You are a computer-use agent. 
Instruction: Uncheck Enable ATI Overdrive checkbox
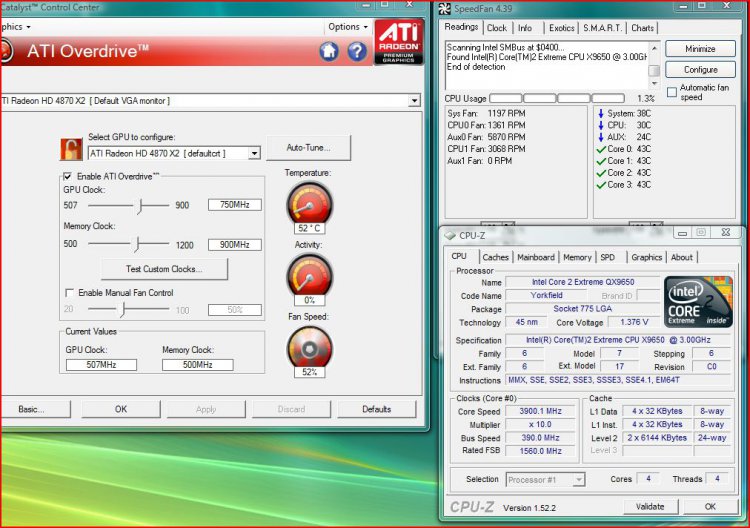67,176
